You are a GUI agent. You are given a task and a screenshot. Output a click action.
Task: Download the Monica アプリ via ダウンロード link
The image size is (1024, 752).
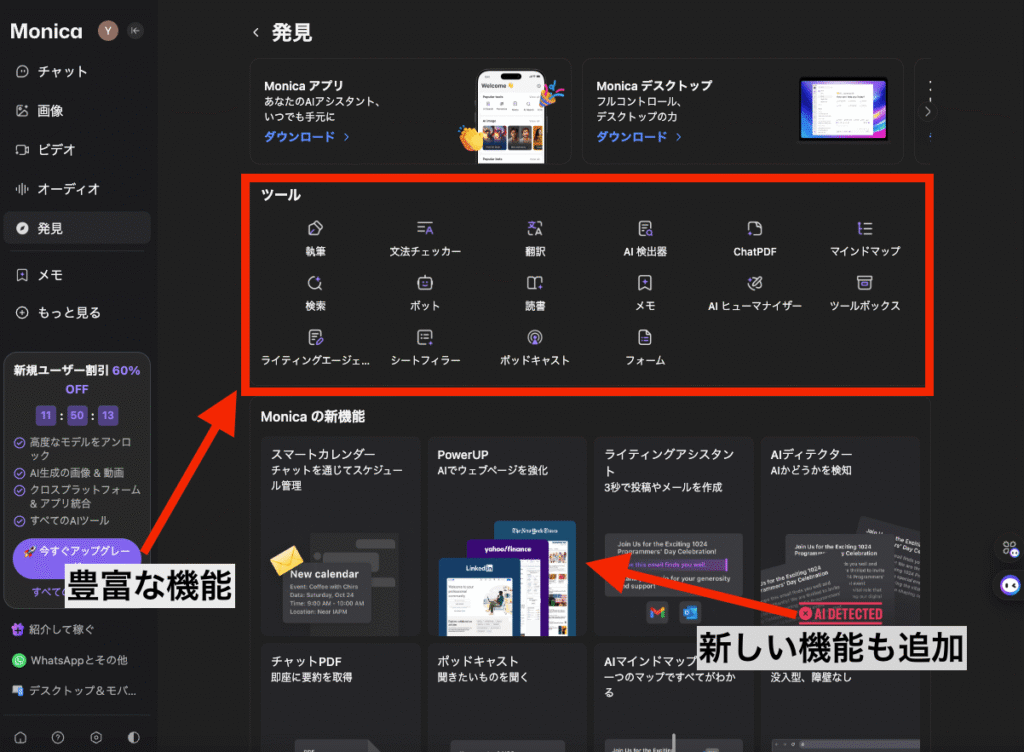(x=307, y=137)
